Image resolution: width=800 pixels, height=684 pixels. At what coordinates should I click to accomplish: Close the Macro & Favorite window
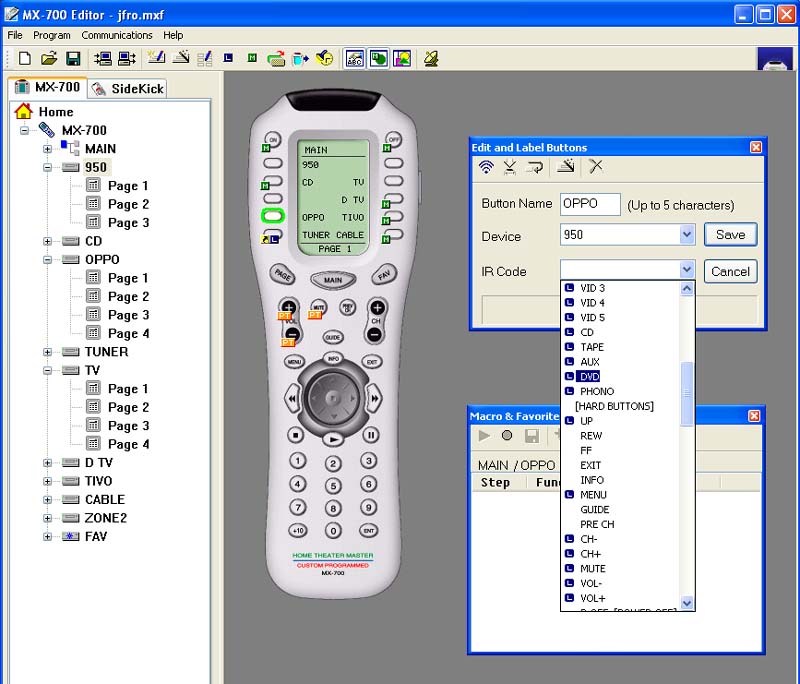tap(754, 416)
